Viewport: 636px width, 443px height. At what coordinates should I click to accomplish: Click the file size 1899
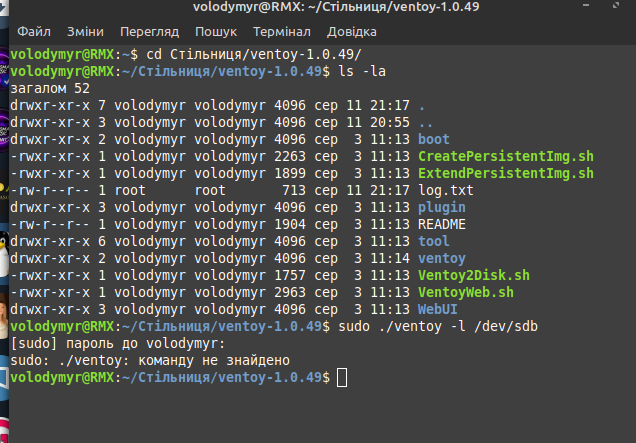click(290, 173)
